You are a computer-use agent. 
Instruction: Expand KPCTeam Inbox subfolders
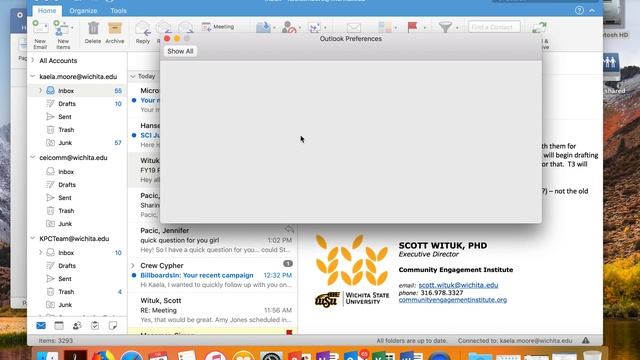[40, 253]
